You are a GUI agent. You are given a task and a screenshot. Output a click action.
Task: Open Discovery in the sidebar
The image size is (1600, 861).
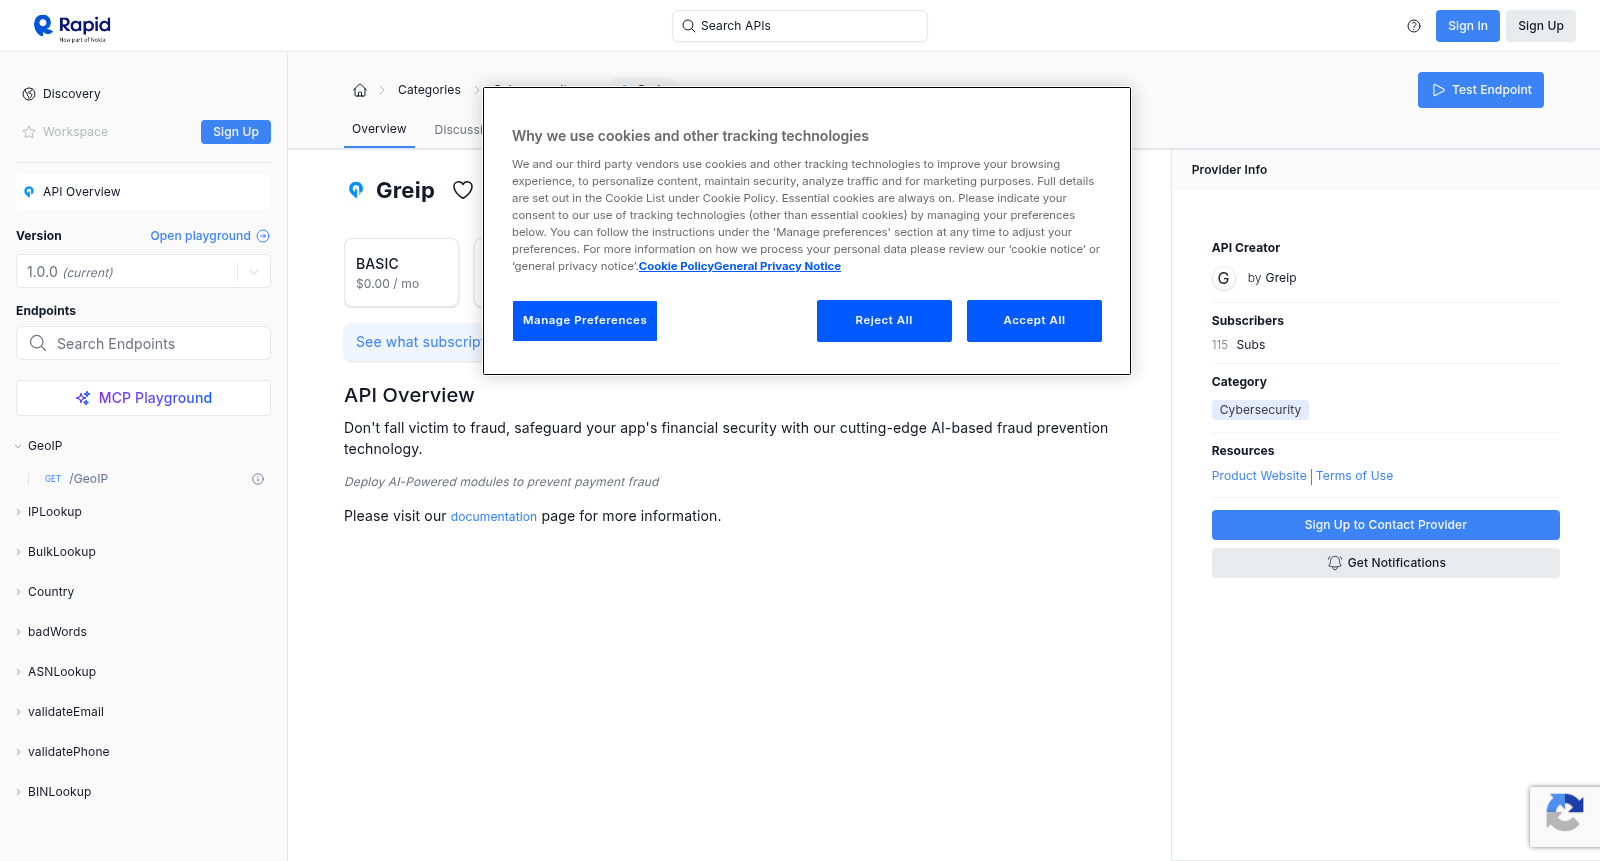pos(72,94)
